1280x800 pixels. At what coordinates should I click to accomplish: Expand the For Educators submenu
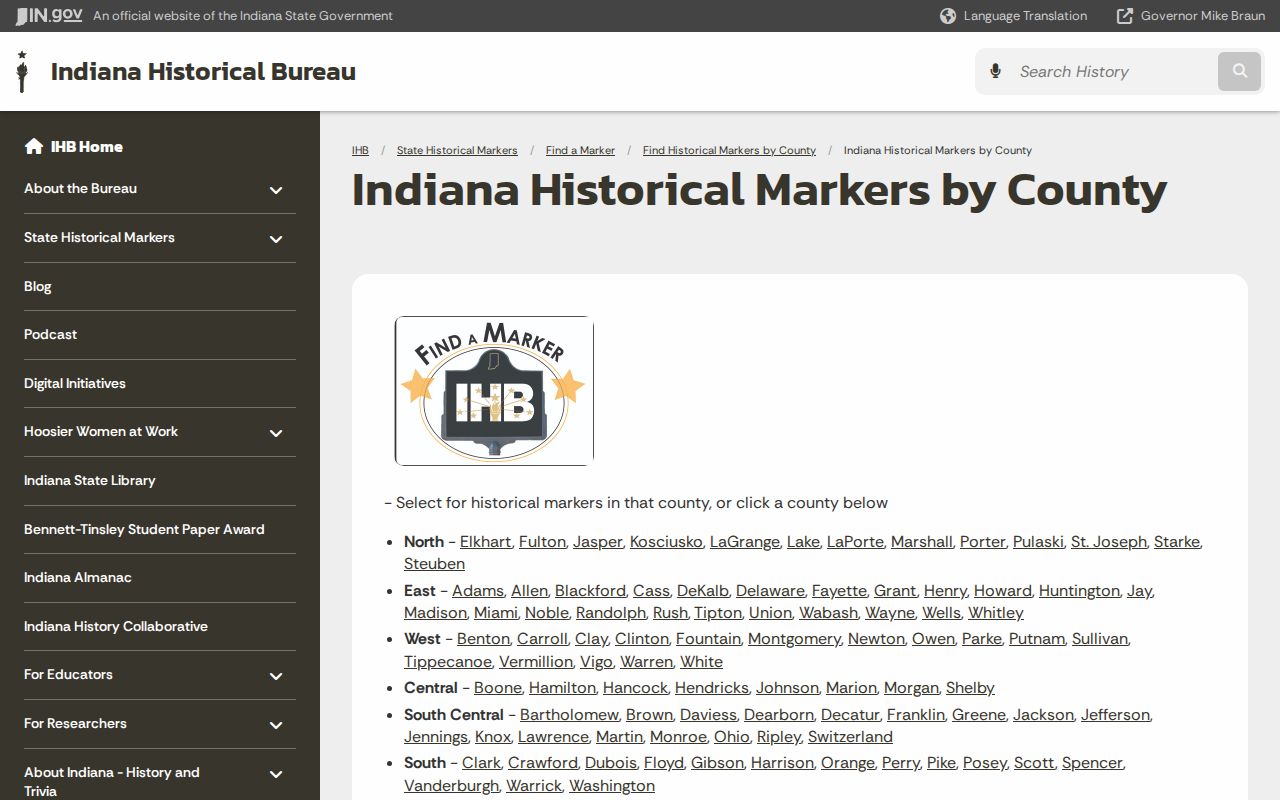[276, 676]
